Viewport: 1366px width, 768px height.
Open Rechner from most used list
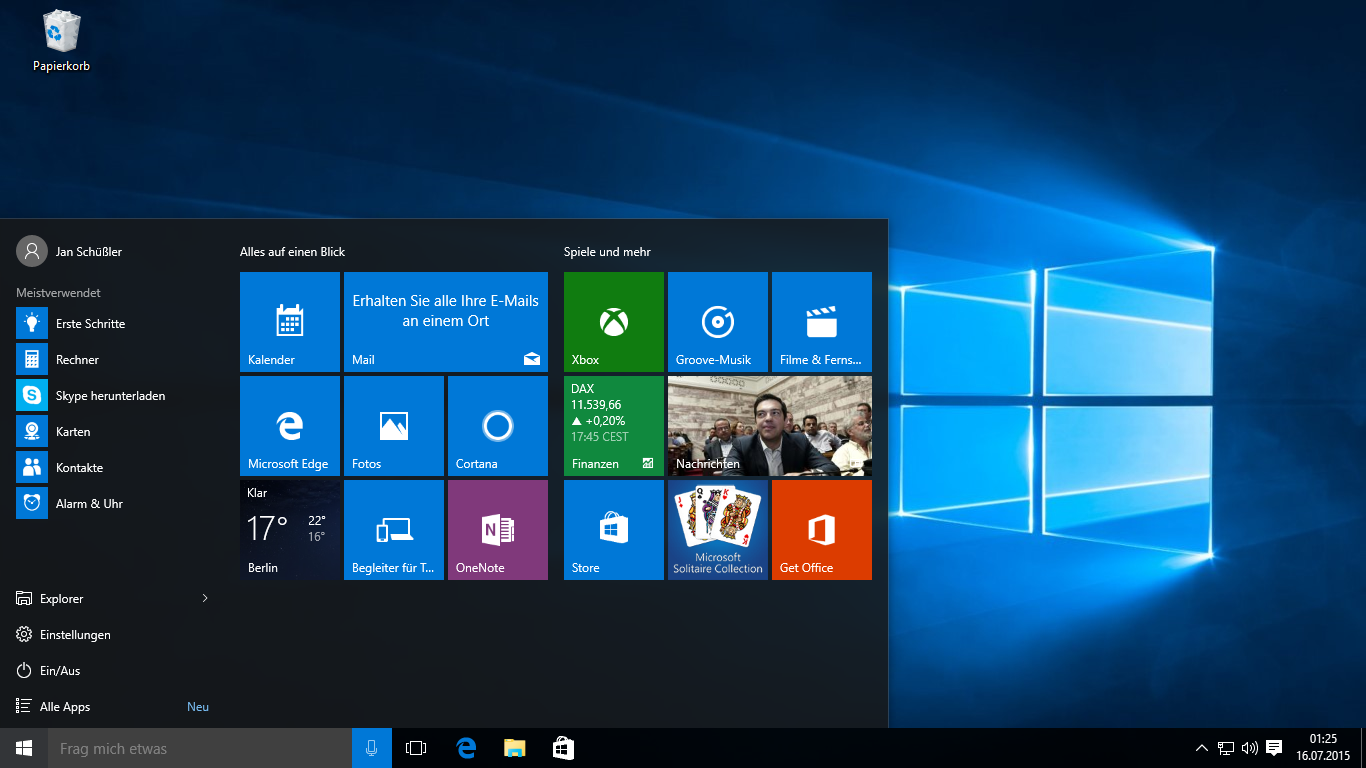tap(77, 360)
